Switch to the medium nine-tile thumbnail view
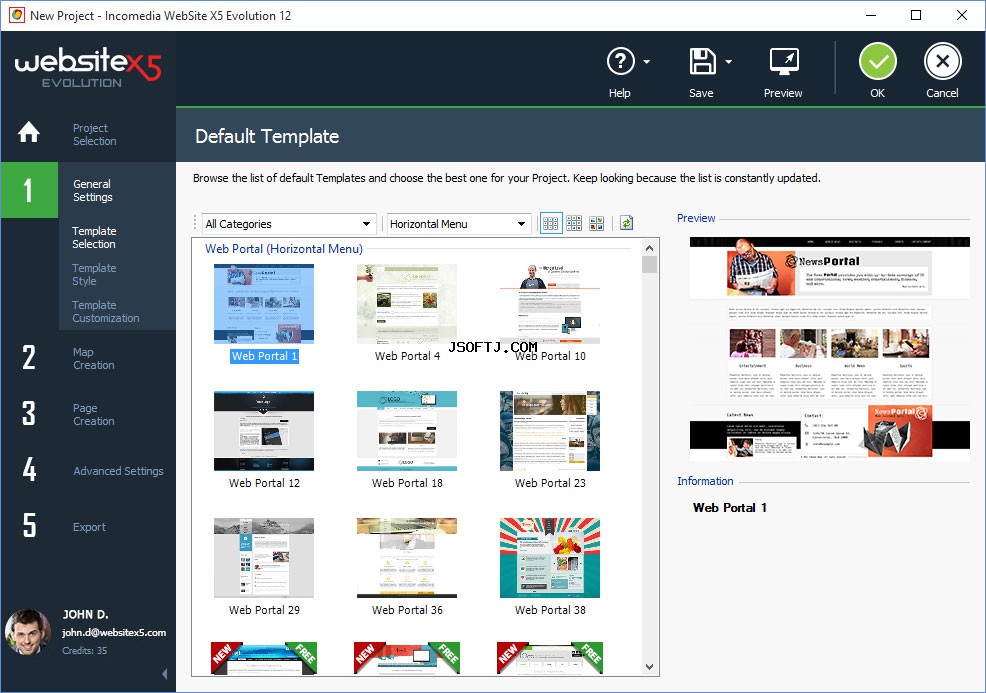 point(573,223)
